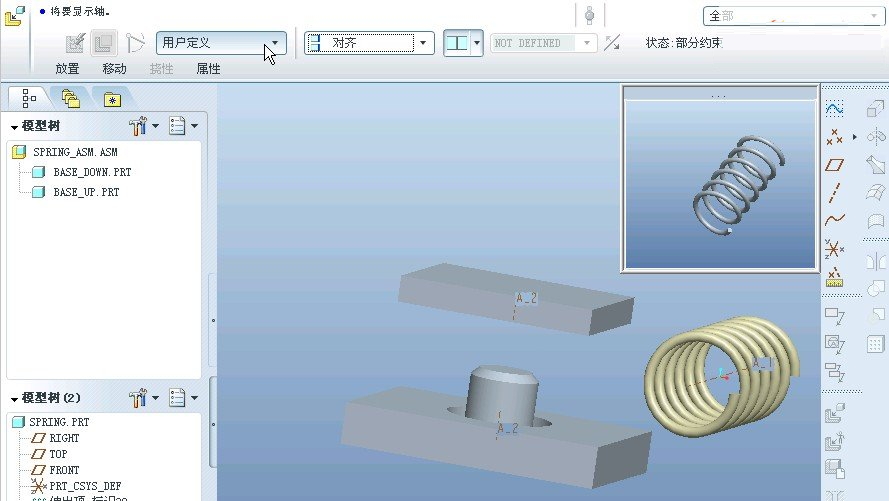Click the datum coordinate system tool icon
889x501 pixels.
pos(835,249)
